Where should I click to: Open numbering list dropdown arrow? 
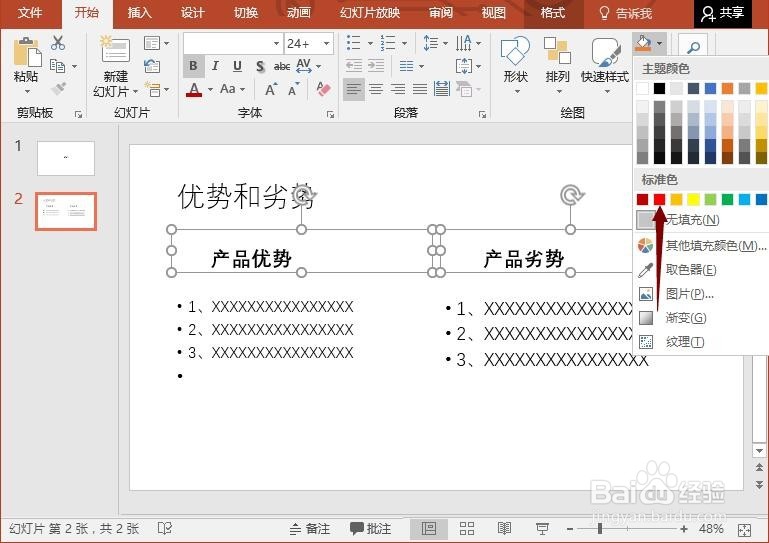point(404,43)
